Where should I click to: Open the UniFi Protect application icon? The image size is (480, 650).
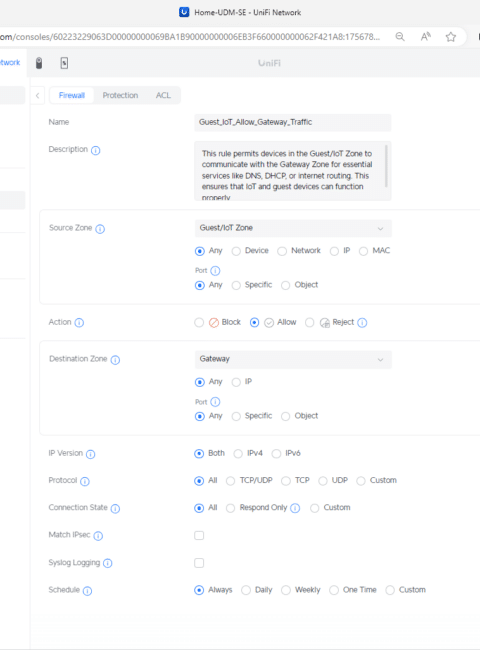point(64,63)
